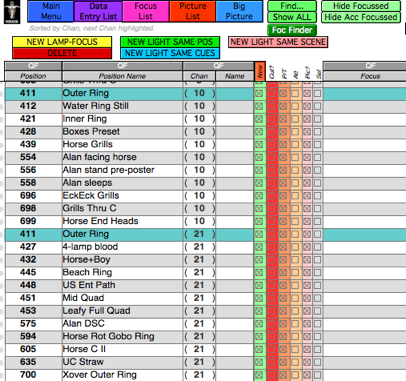Screen dimensions: 406x381
Task: Toggle Alt checkbox for US Ent Path
Action: 295,285
